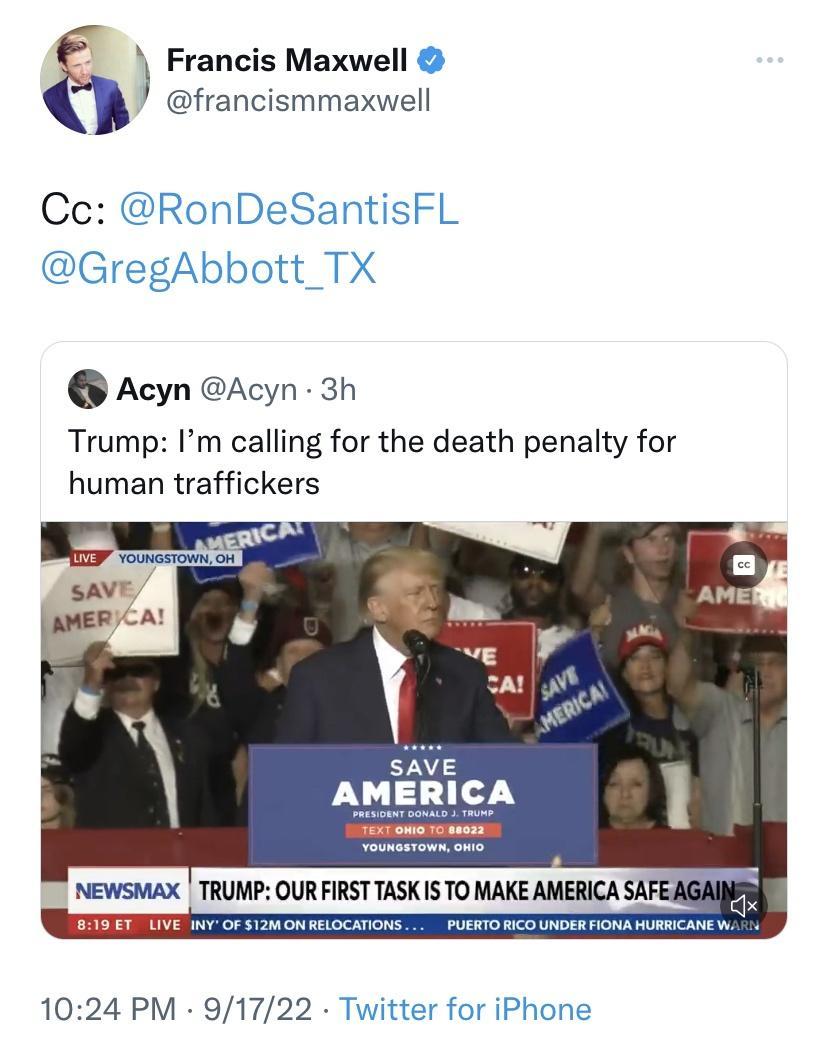Viewport: 828px width, 1044px height.
Task: Click the Twitter for iPhone source link
Action: [466, 1009]
